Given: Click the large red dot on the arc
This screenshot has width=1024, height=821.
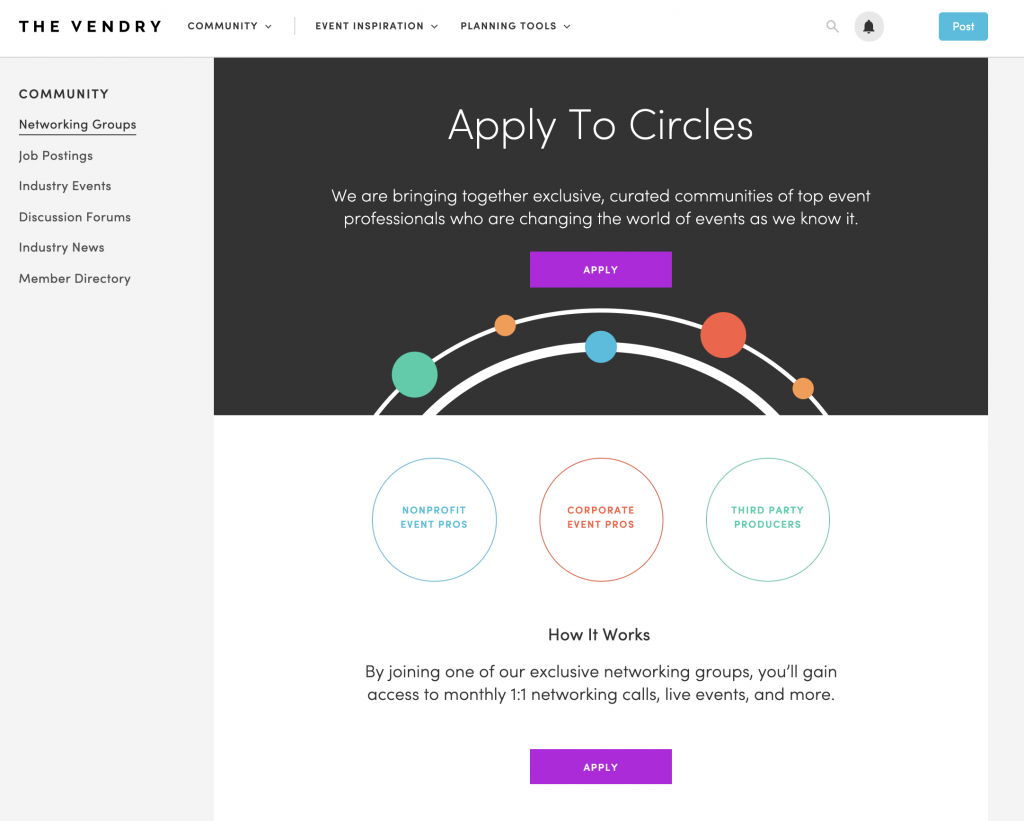Looking at the screenshot, I should [723, 335].
